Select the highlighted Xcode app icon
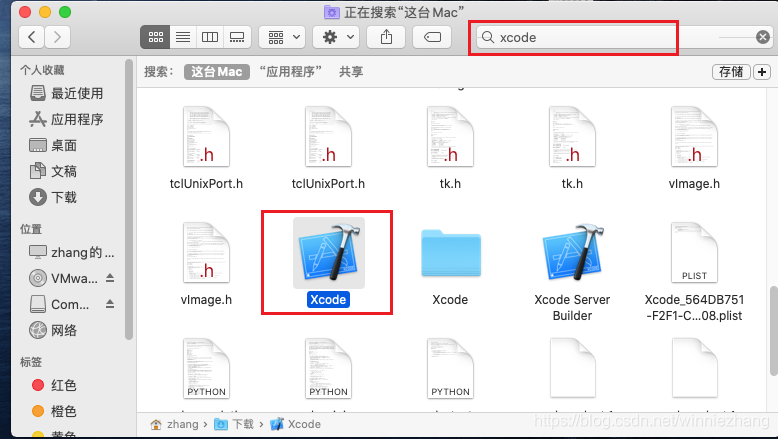Viewport: 778px width, 439px height. point(328,252)
